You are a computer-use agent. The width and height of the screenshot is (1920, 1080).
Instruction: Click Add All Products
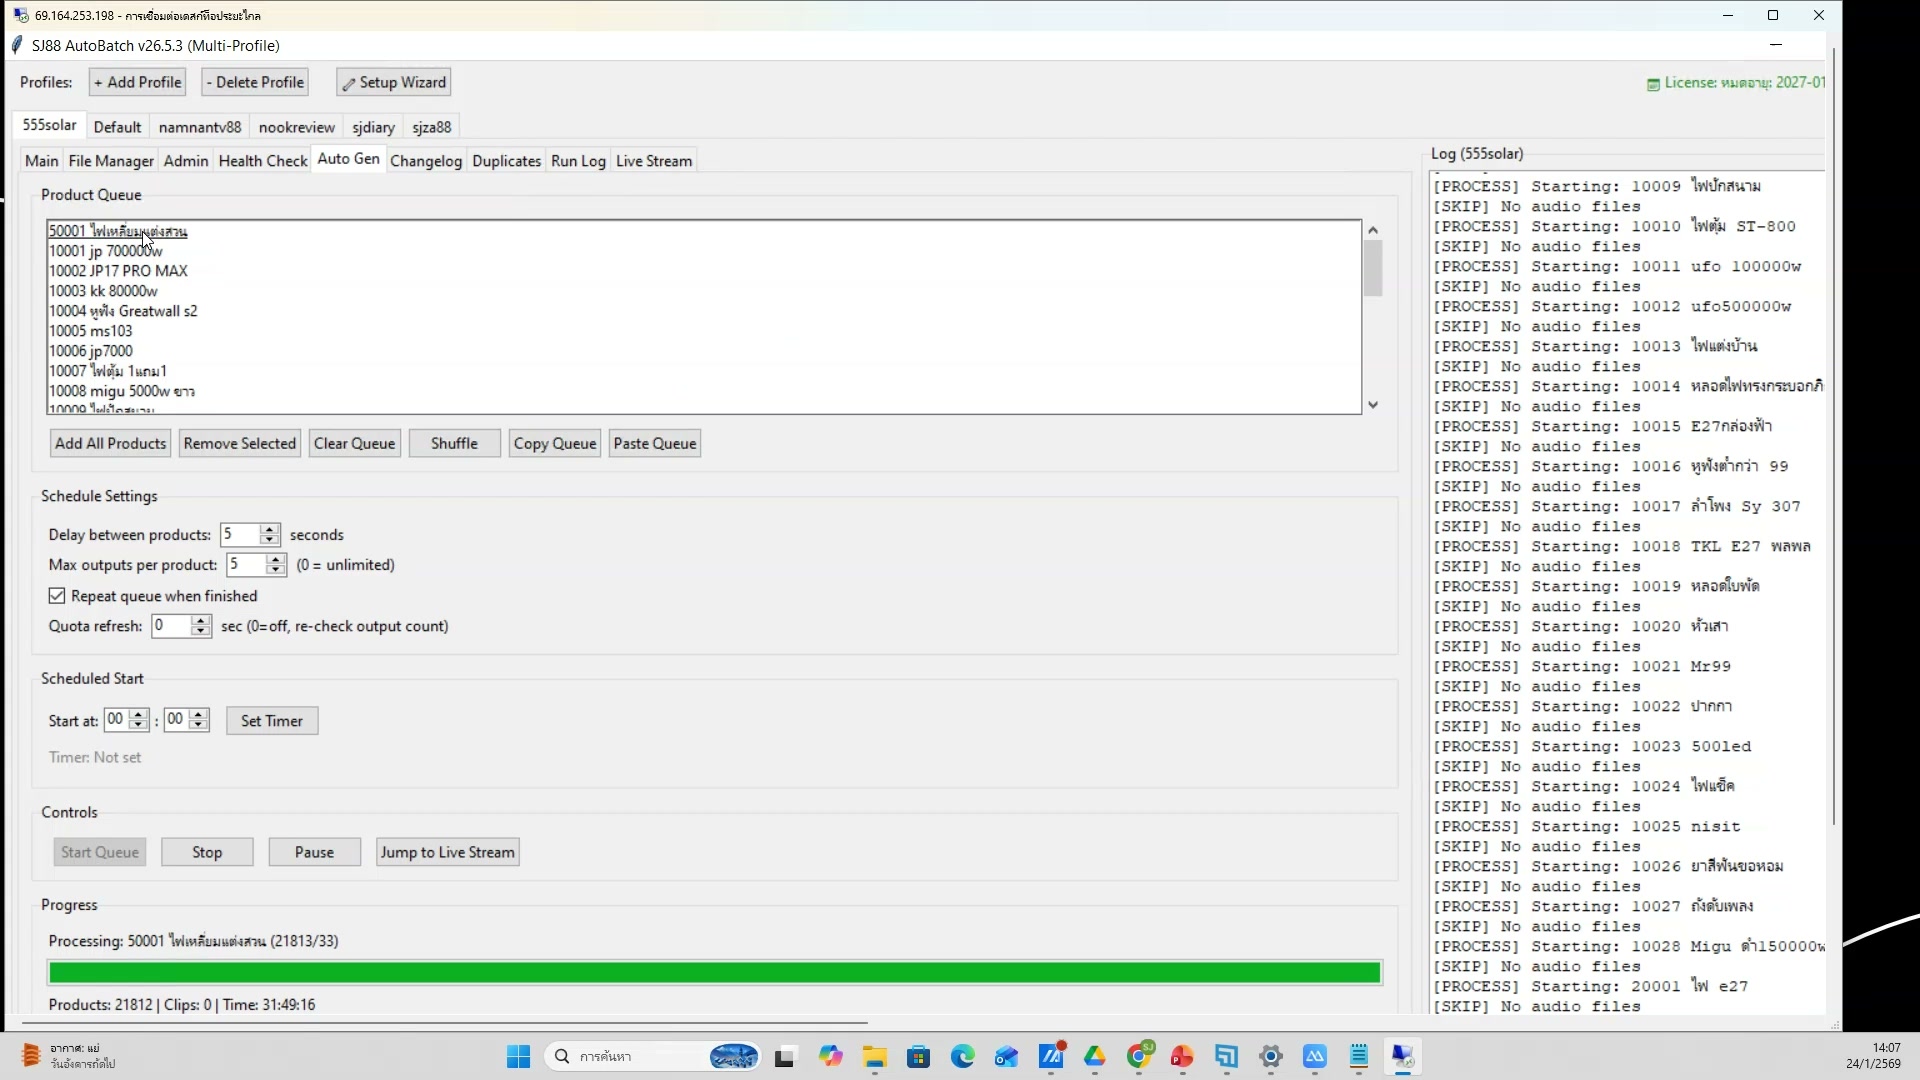[x=110, y=443]
